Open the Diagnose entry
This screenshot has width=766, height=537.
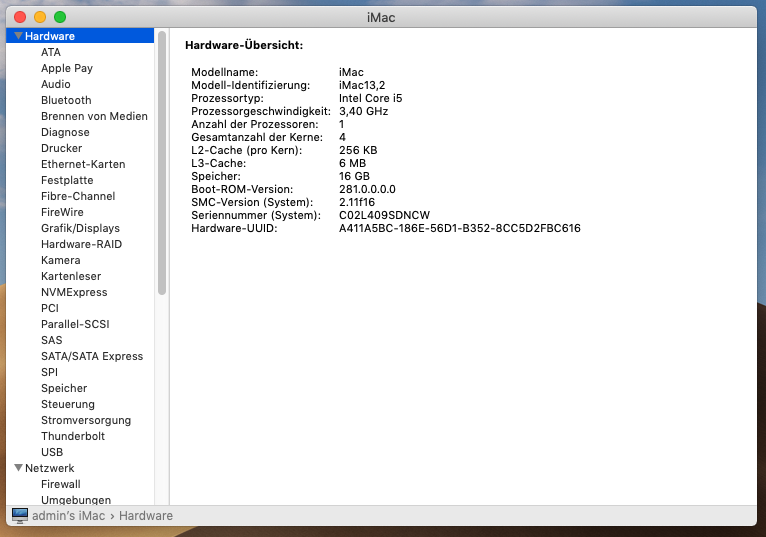[x=65, y=132]
